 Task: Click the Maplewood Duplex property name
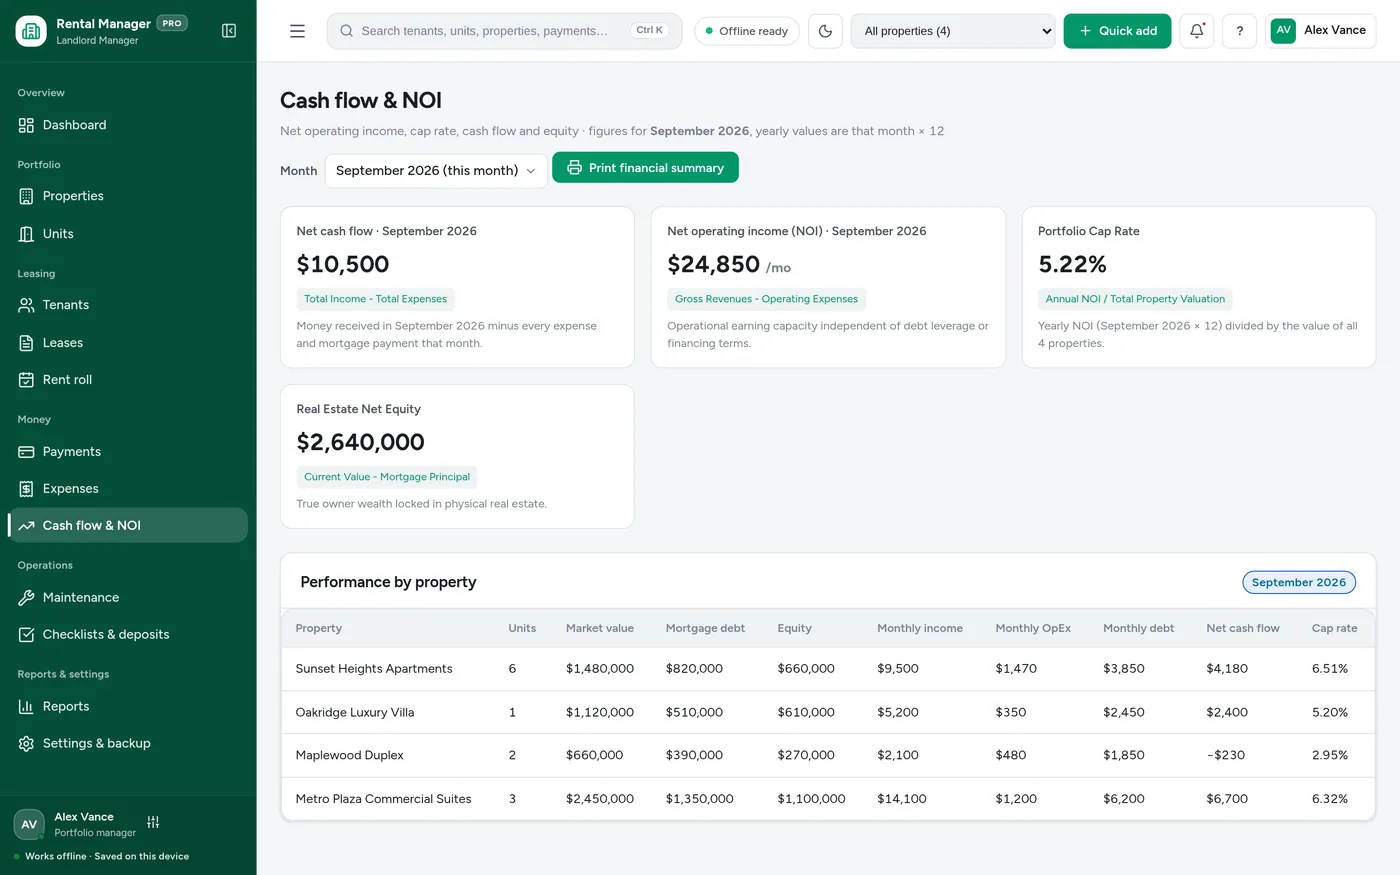(350, 756)
